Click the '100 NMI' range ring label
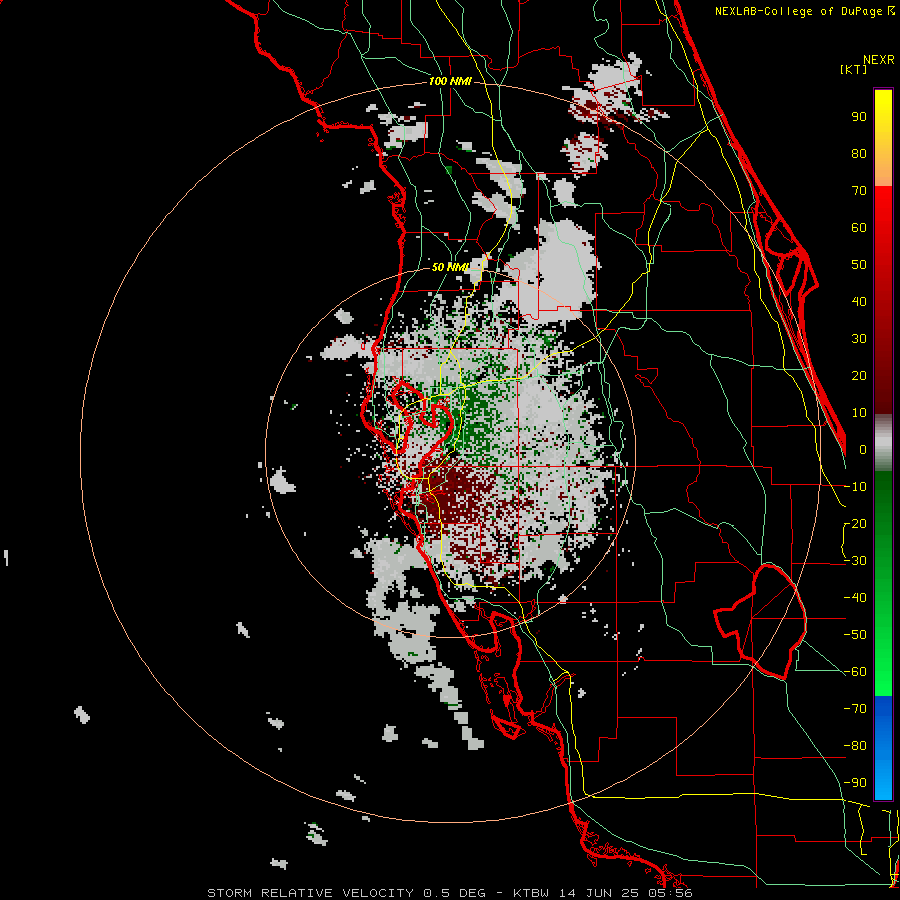Viewport: 900px width, 900px height. [x=450, y=82]
